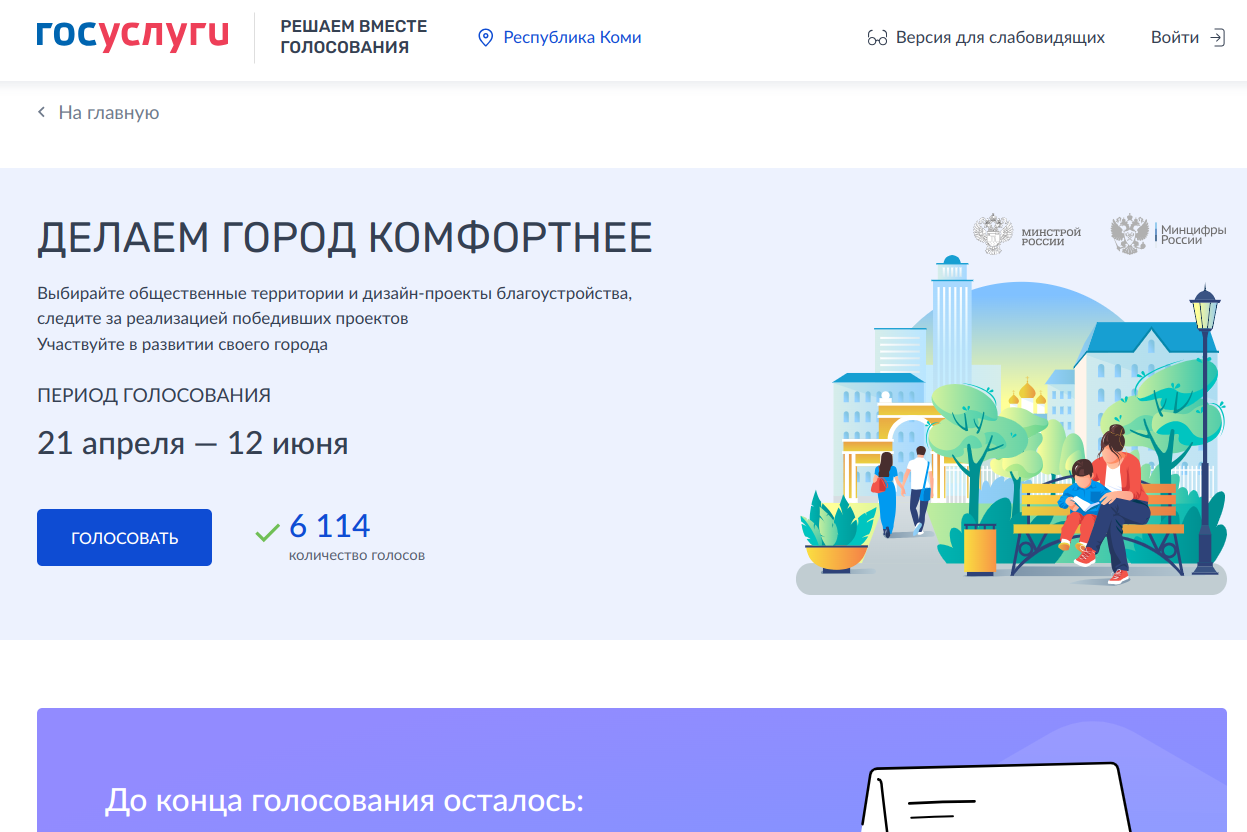Click the login arrow icon
This screenshot has width=1247, height=832.
point(1217,38)
